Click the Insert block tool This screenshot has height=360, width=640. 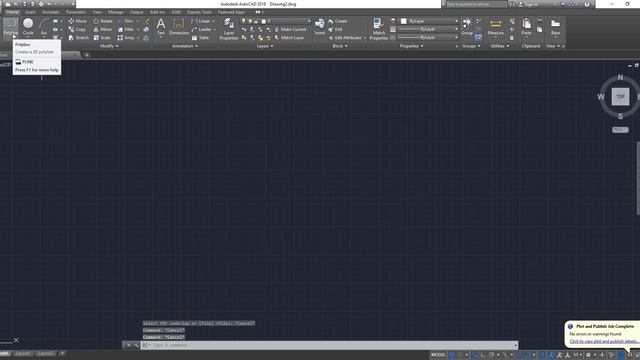[x=320, y=27]
